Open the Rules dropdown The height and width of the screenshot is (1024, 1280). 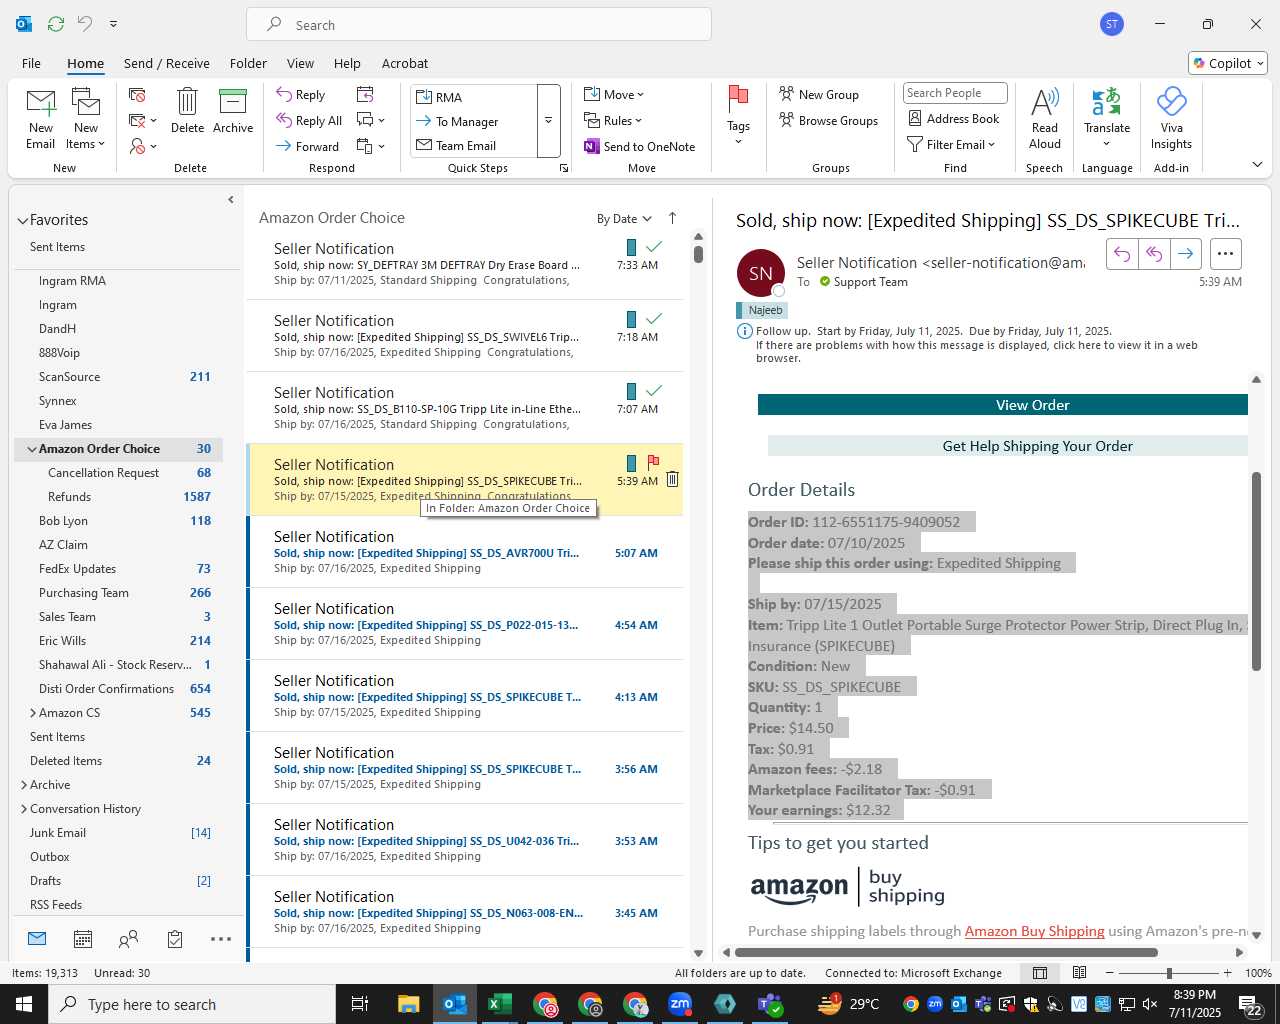click(613, 120)
